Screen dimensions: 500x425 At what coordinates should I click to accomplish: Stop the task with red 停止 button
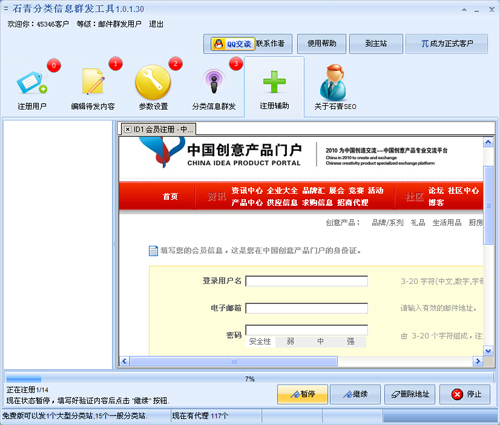[x=465, y=394]
